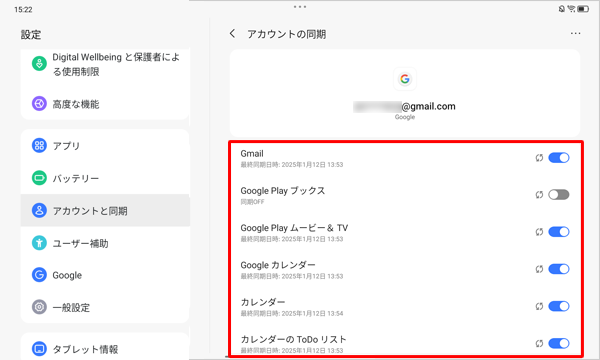Toggle カレンダーの ToDo リスト sync
Image resolution: width=600 pixels, height=360 pixels.
click(x=559, y=344)
